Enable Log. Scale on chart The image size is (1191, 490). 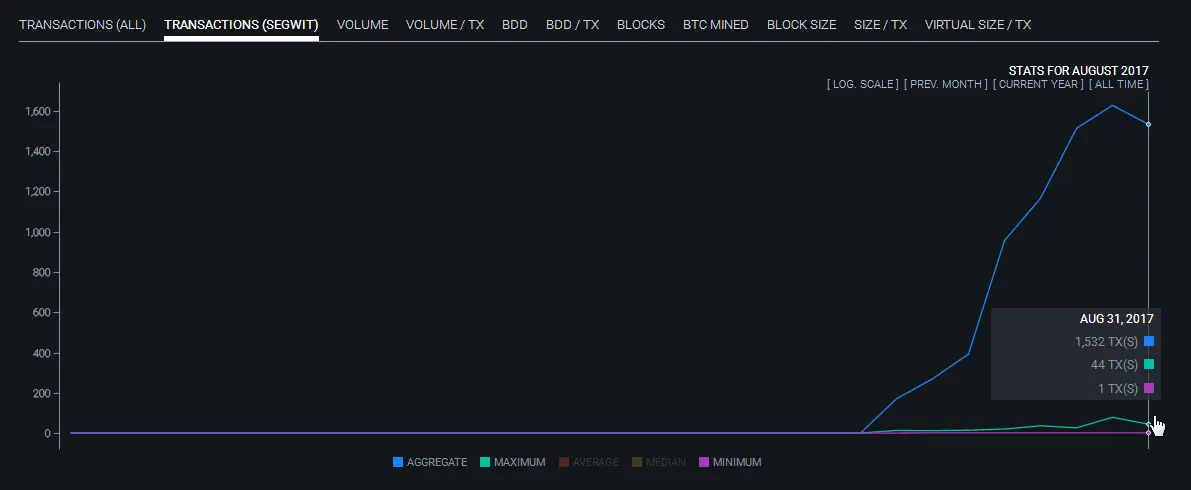click(x=862, y=84)
